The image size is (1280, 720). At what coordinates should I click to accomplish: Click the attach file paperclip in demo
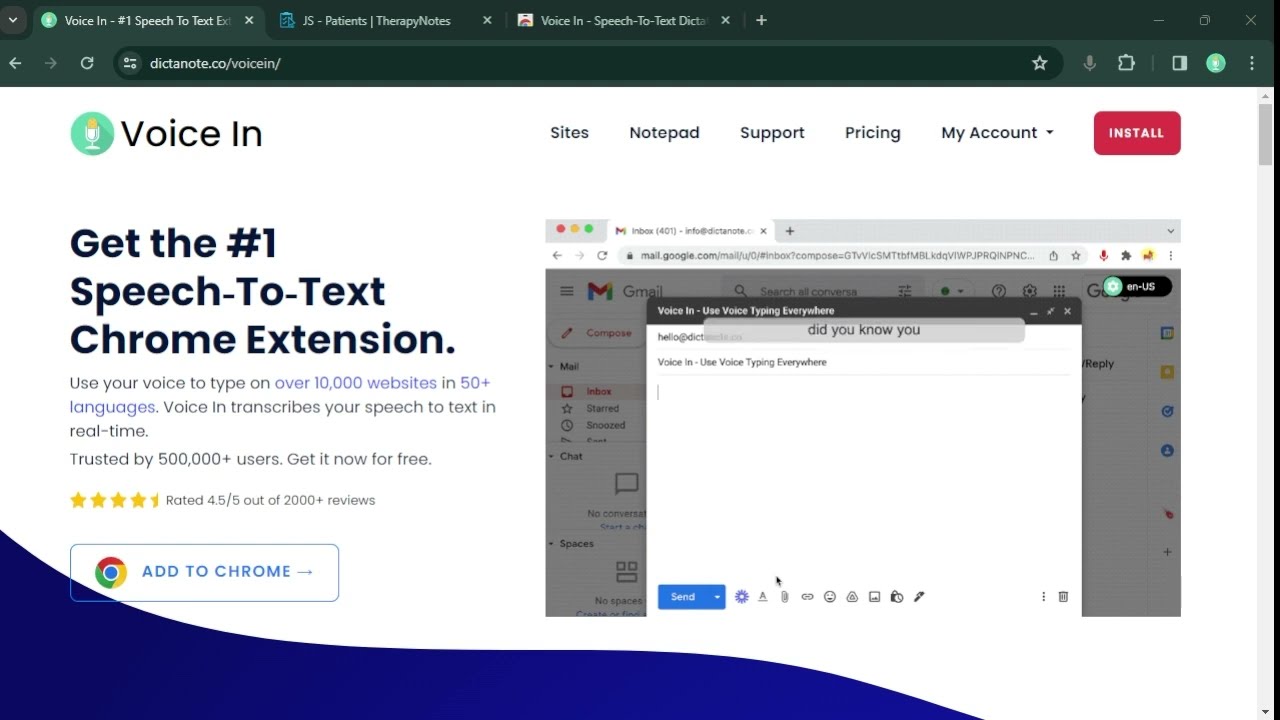[785, 597]
